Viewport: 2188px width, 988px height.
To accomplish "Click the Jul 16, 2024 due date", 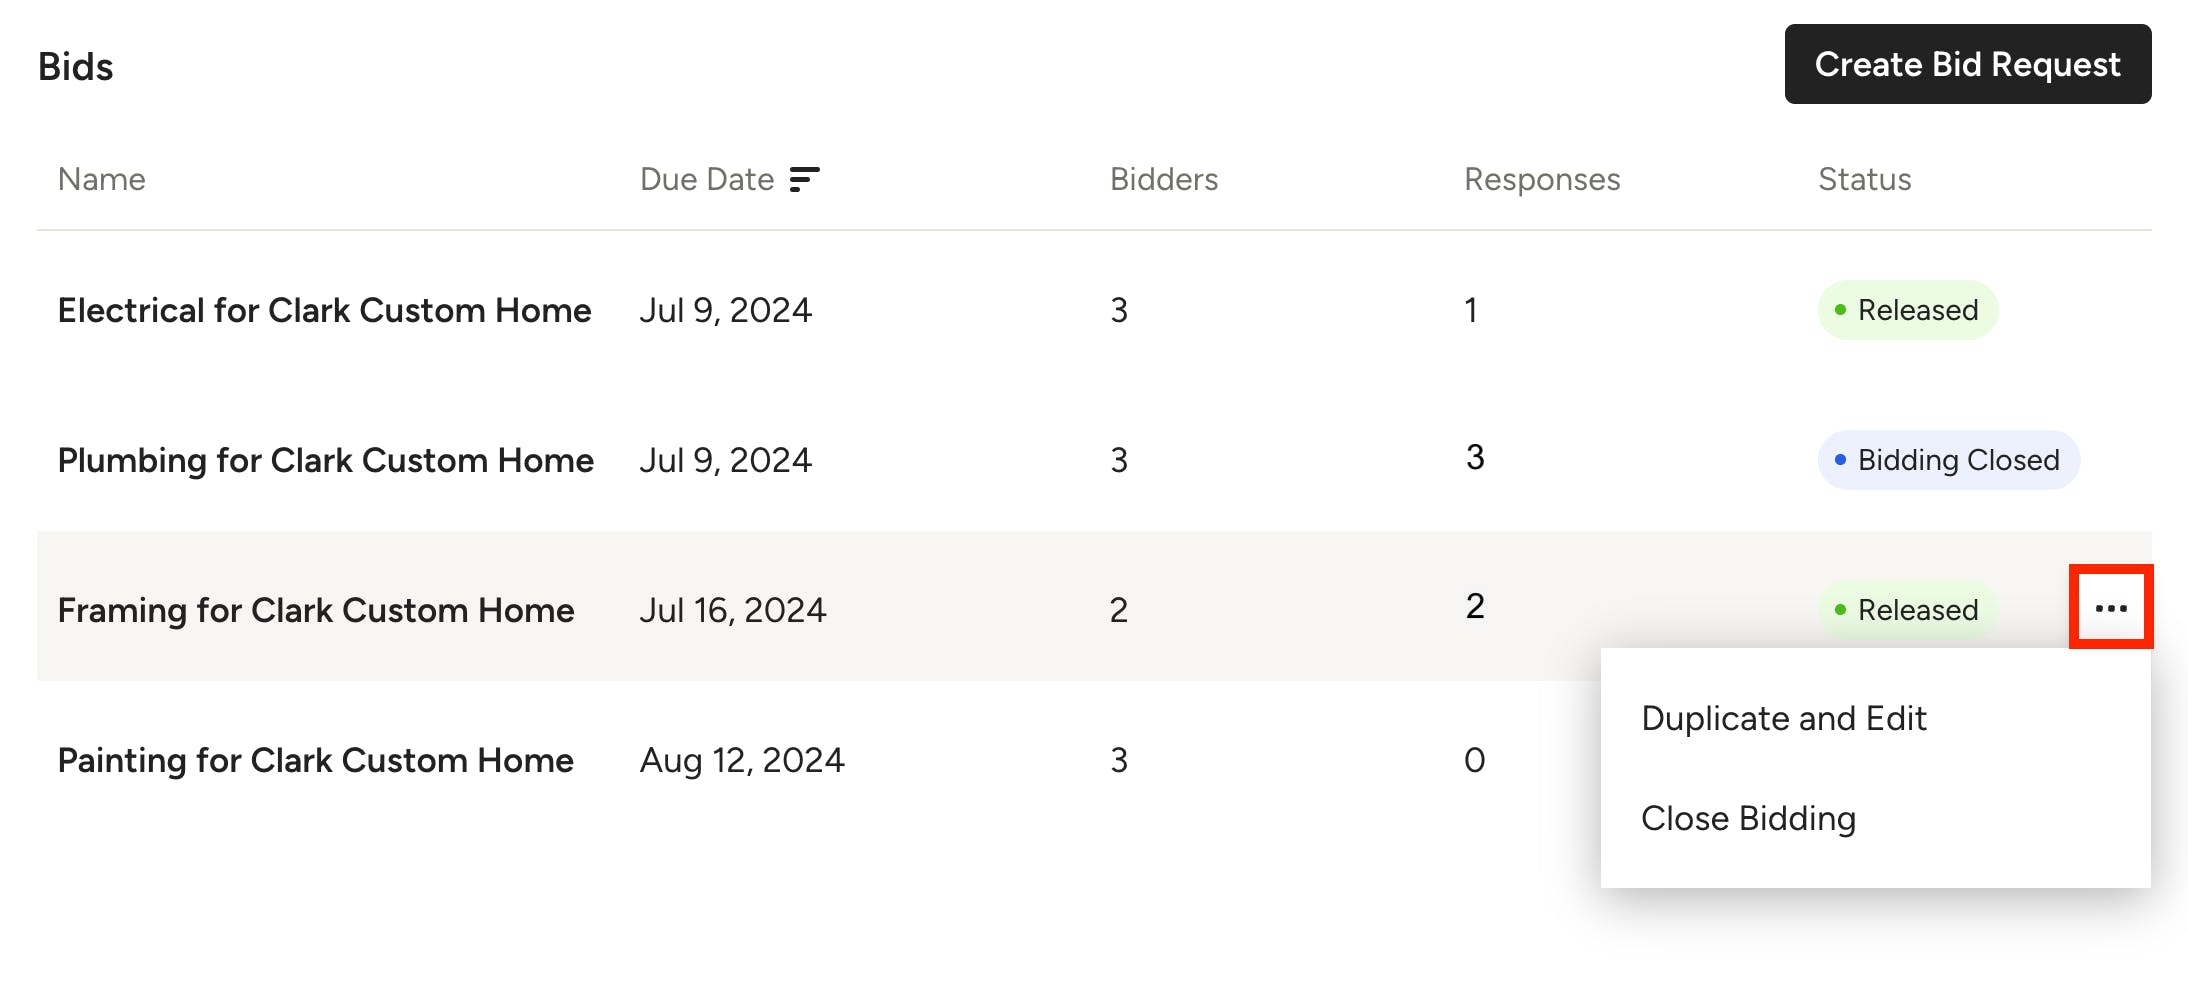I will [x=733, y=610].
